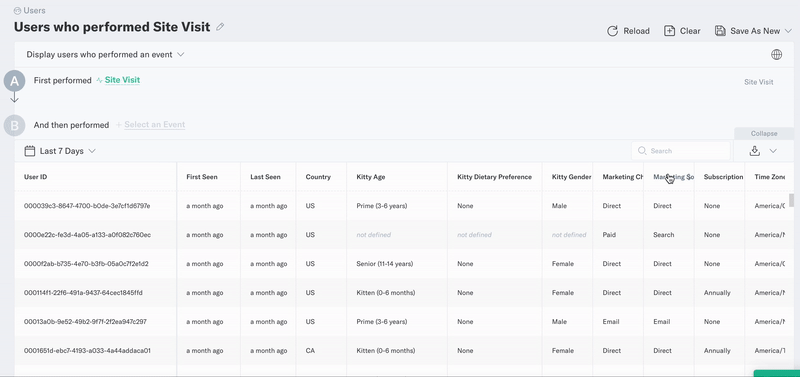Sort by Kitty Age column header
Screen dimensions: 800x377
371,177
